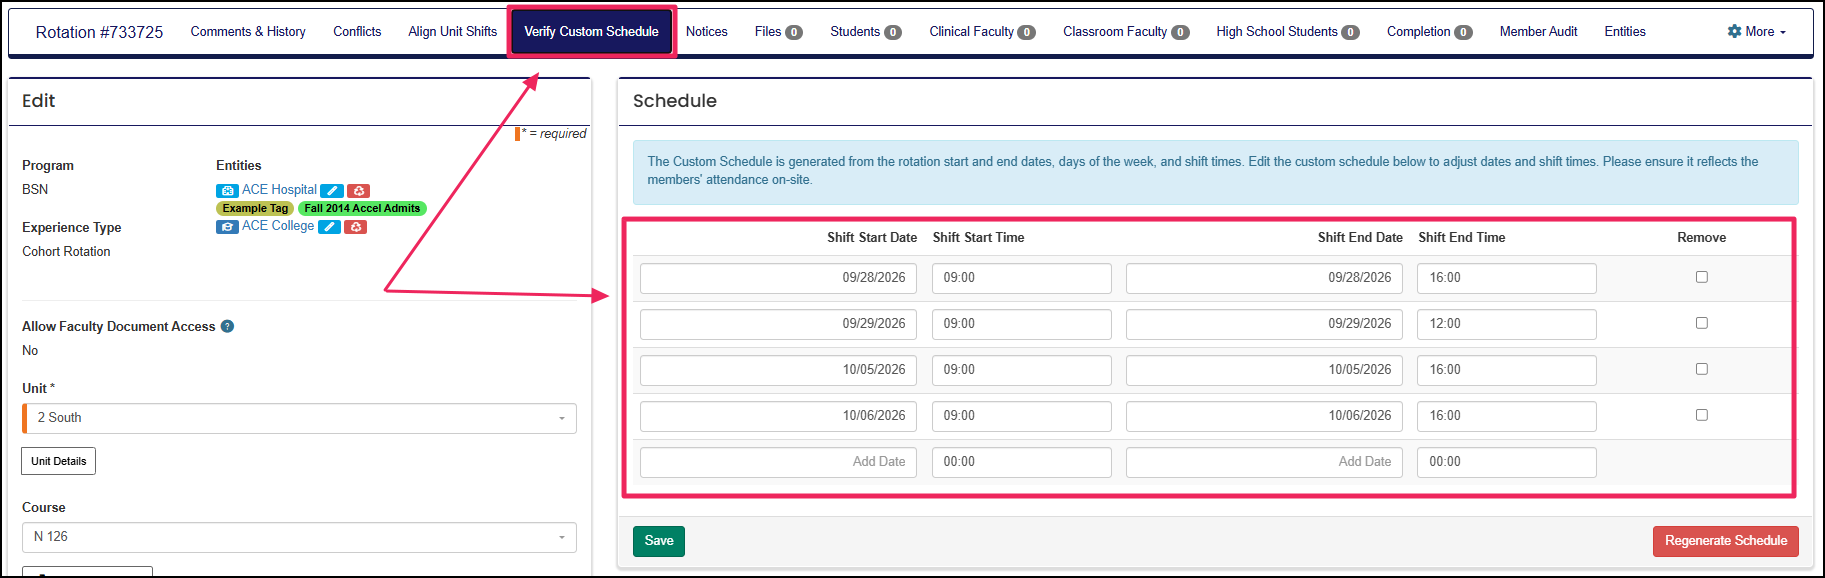Edit the ACE College entity with pencil icon

click(x=329, y=227)
